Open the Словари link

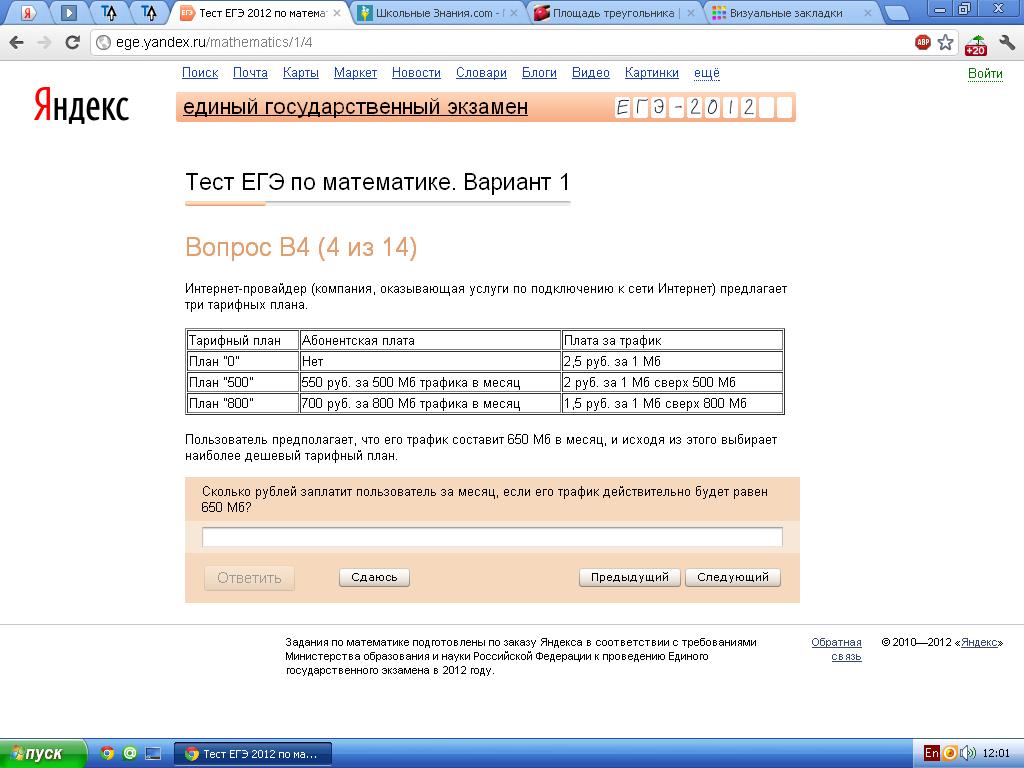click(x=481, y=73)
